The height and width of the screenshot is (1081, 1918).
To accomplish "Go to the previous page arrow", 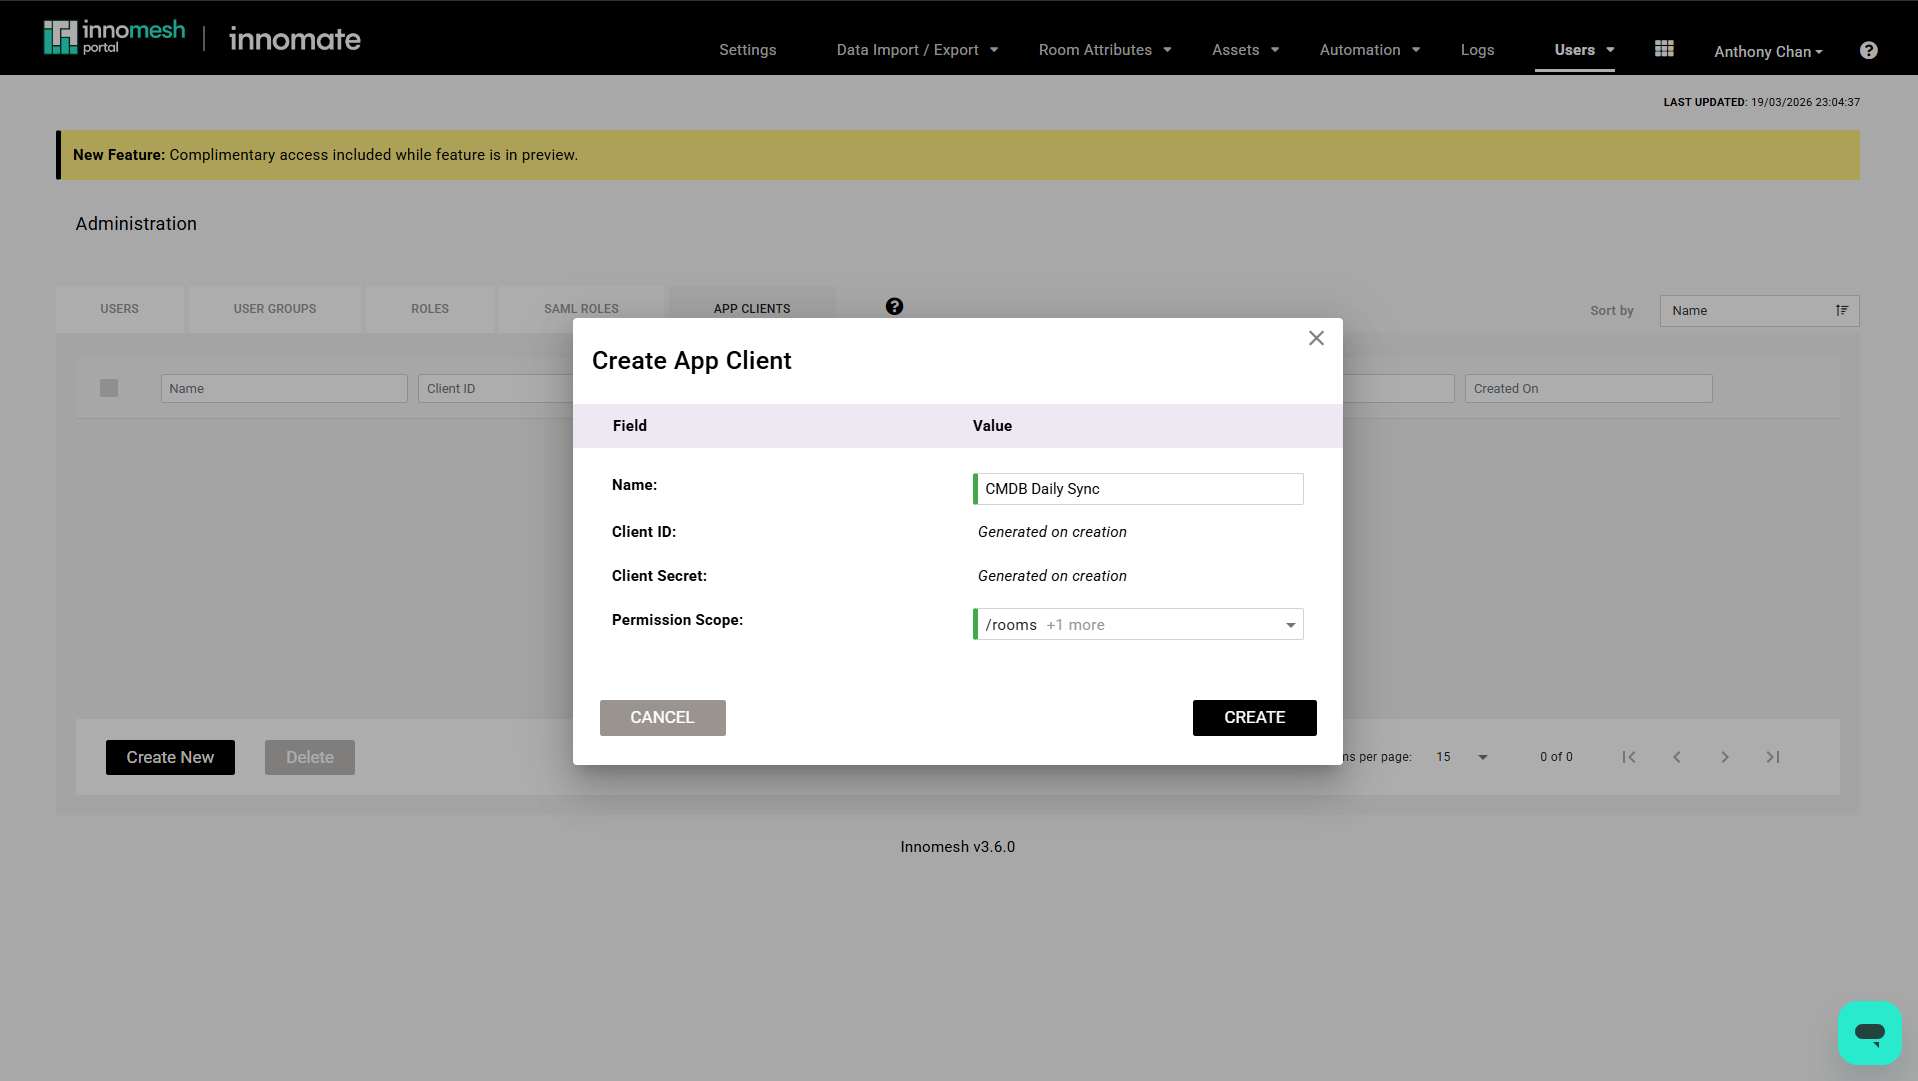I will click(1677, 757).
